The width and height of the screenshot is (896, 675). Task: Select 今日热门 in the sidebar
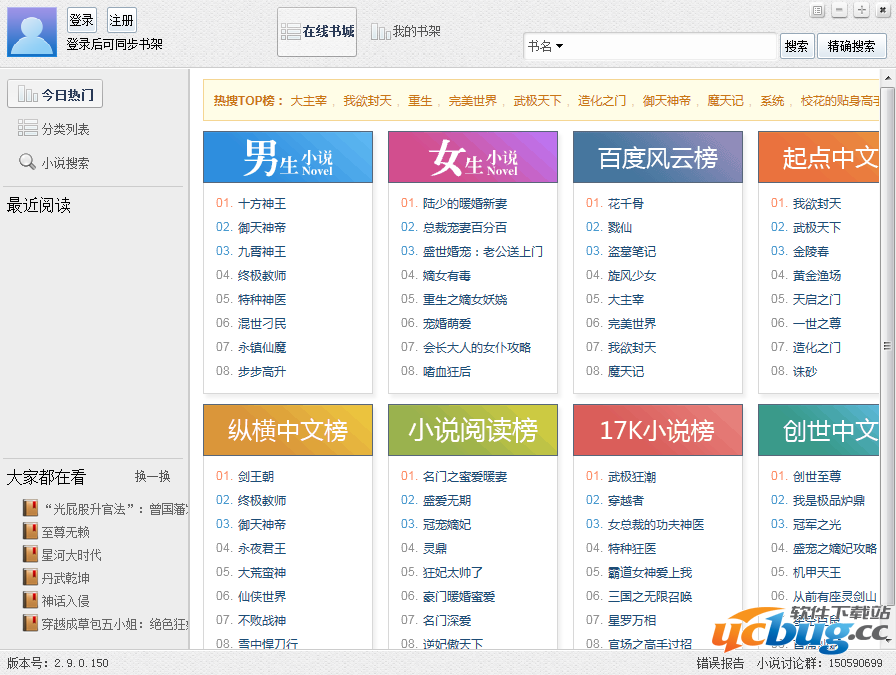[55, 95]
